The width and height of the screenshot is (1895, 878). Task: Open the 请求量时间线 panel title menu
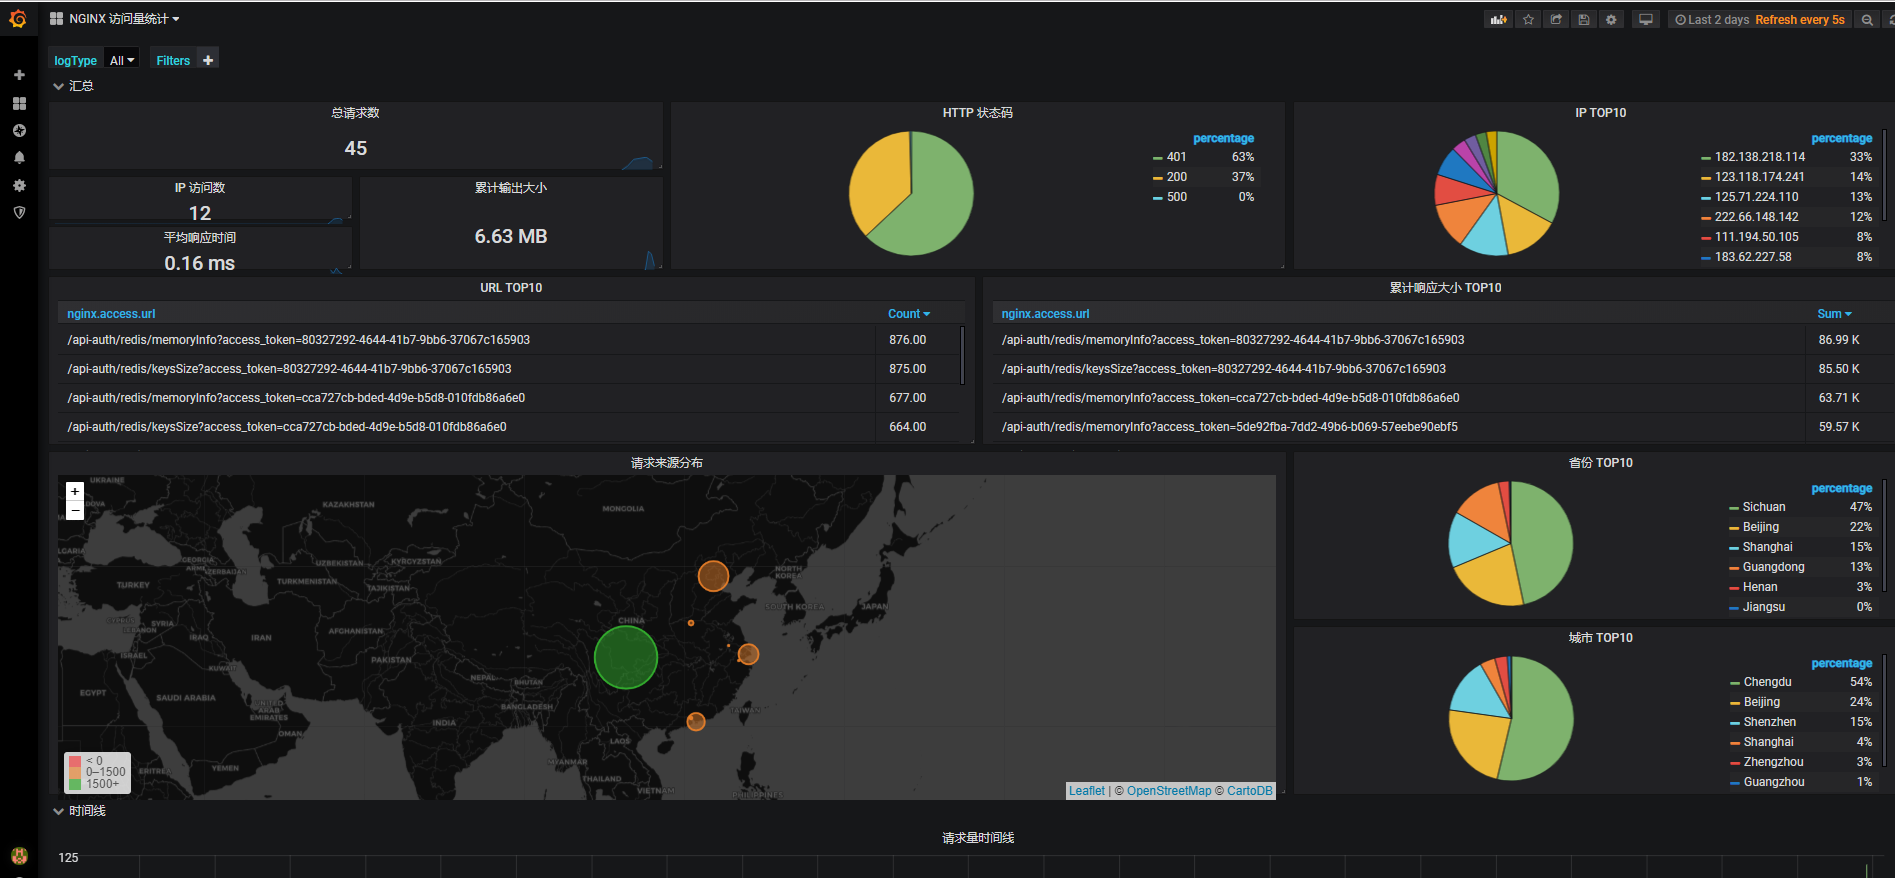(x=978, y=838)
